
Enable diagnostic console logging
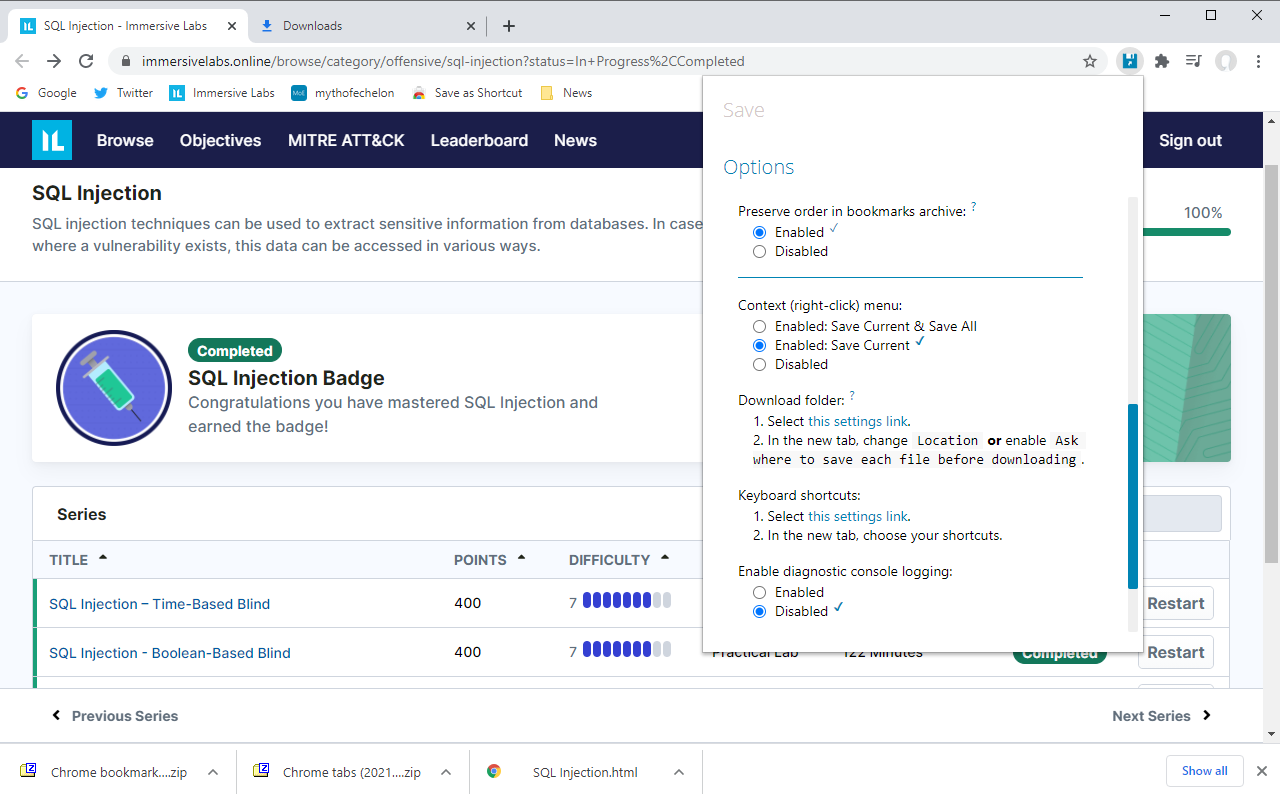pos(760,593)
